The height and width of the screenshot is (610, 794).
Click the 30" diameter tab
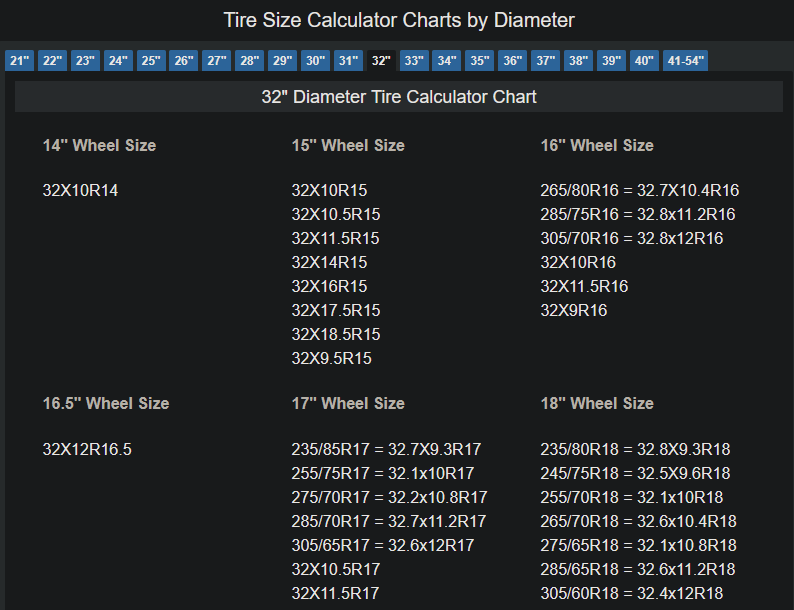315,61
